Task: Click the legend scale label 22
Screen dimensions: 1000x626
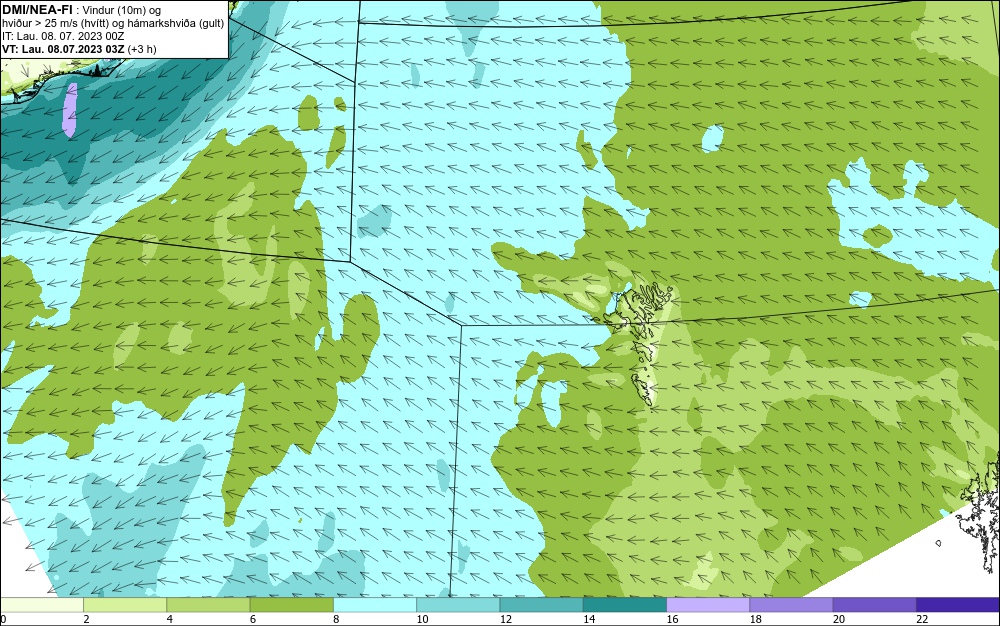Action: coord(922,619)
